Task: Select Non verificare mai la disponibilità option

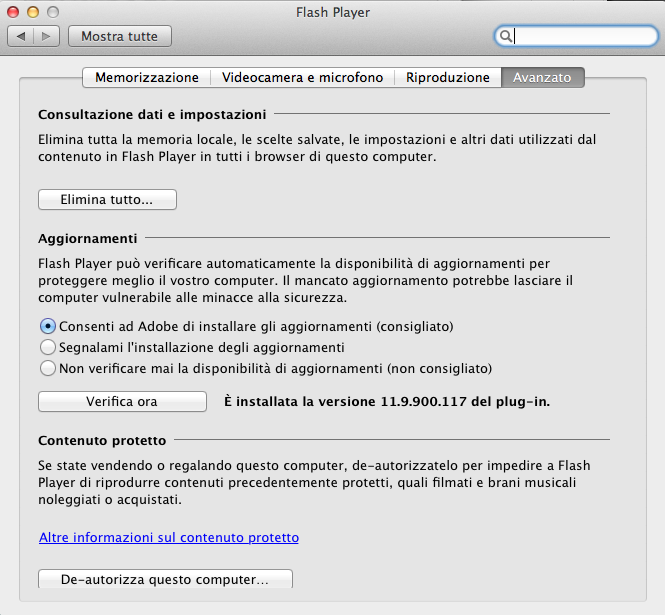Action: pos(47,368)
